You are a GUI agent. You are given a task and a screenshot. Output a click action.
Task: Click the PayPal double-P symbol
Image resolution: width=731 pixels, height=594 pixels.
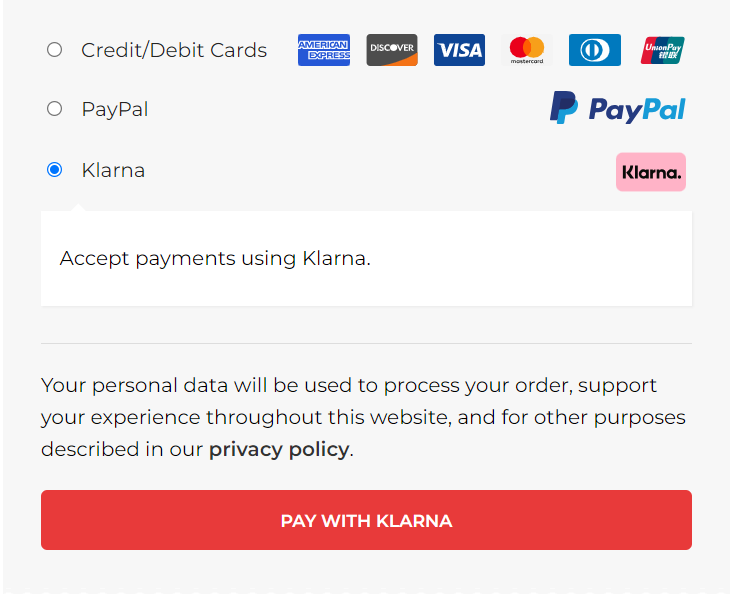[x=563, y=107]
